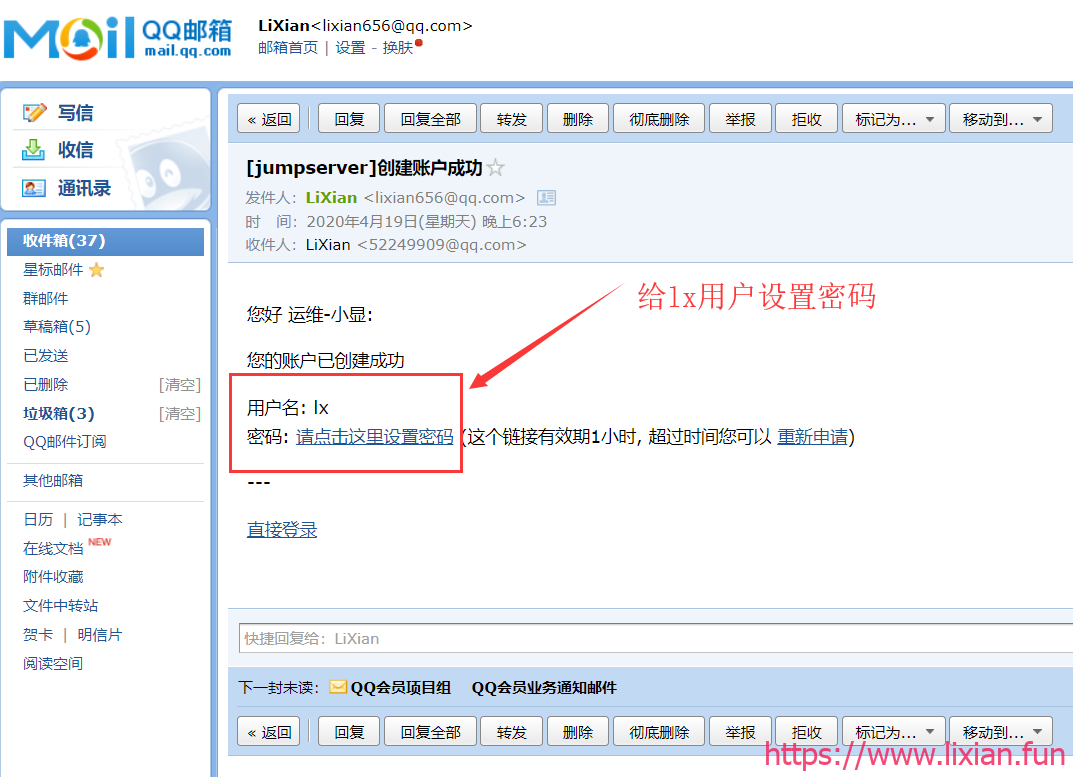
Task: Expand the top 标记为 dropdown
Action: click(x=894, y=118)
